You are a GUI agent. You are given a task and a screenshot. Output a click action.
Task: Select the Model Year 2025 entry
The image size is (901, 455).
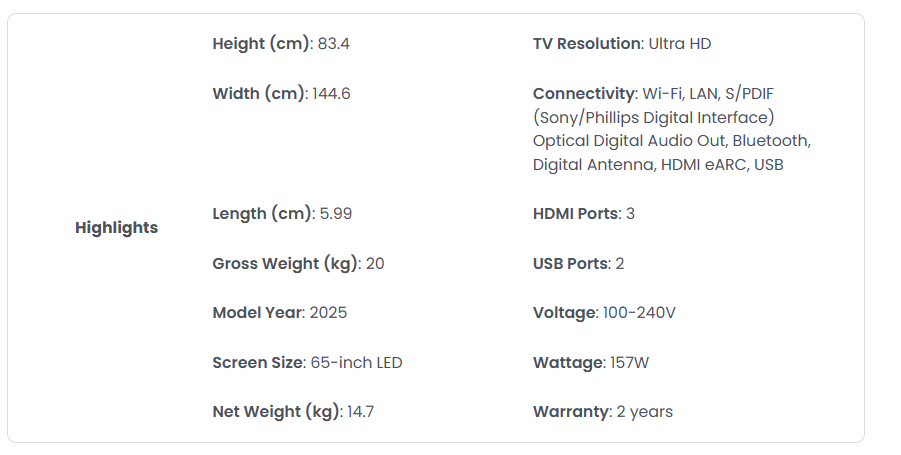[280, 313]
